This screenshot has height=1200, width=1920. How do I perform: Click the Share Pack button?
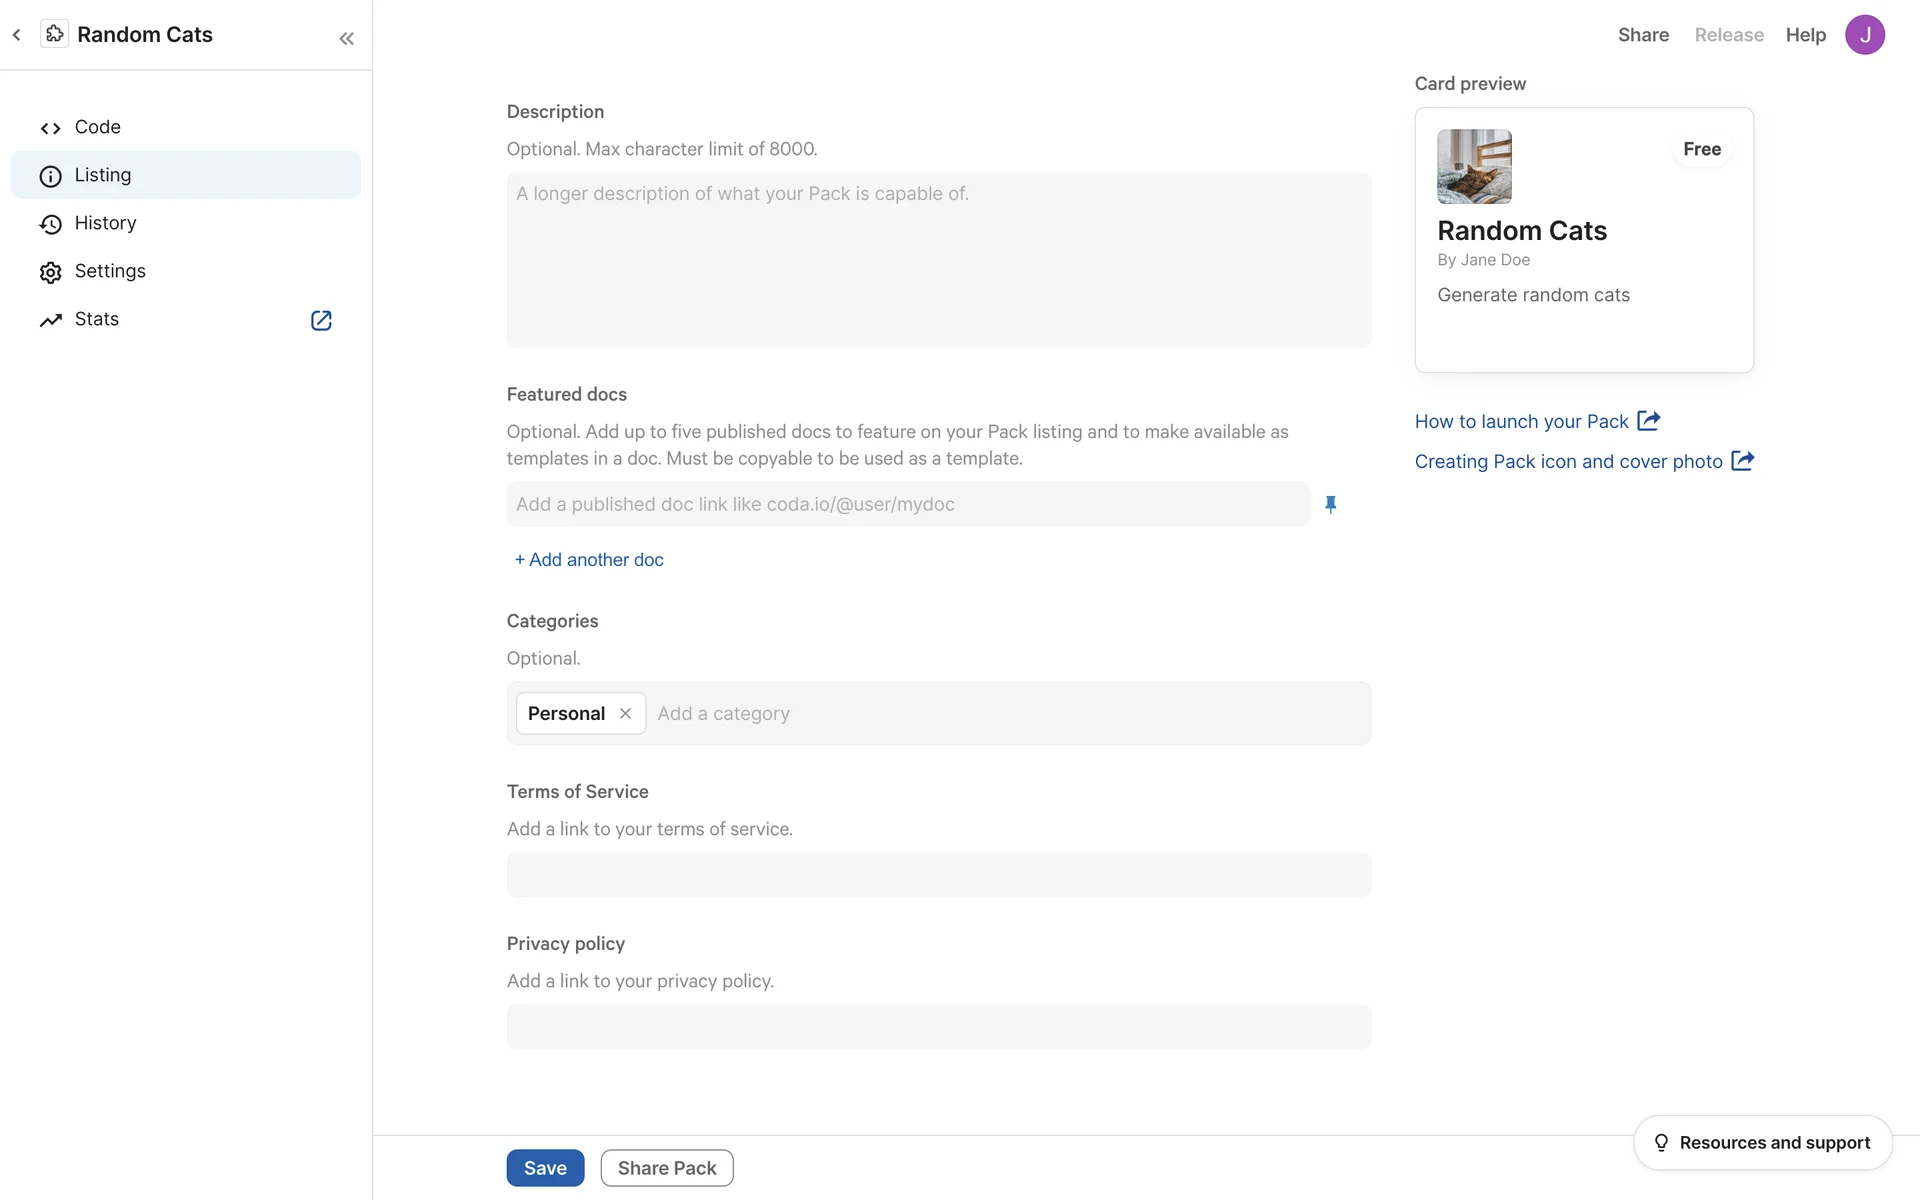click(x=667, y=1168)
